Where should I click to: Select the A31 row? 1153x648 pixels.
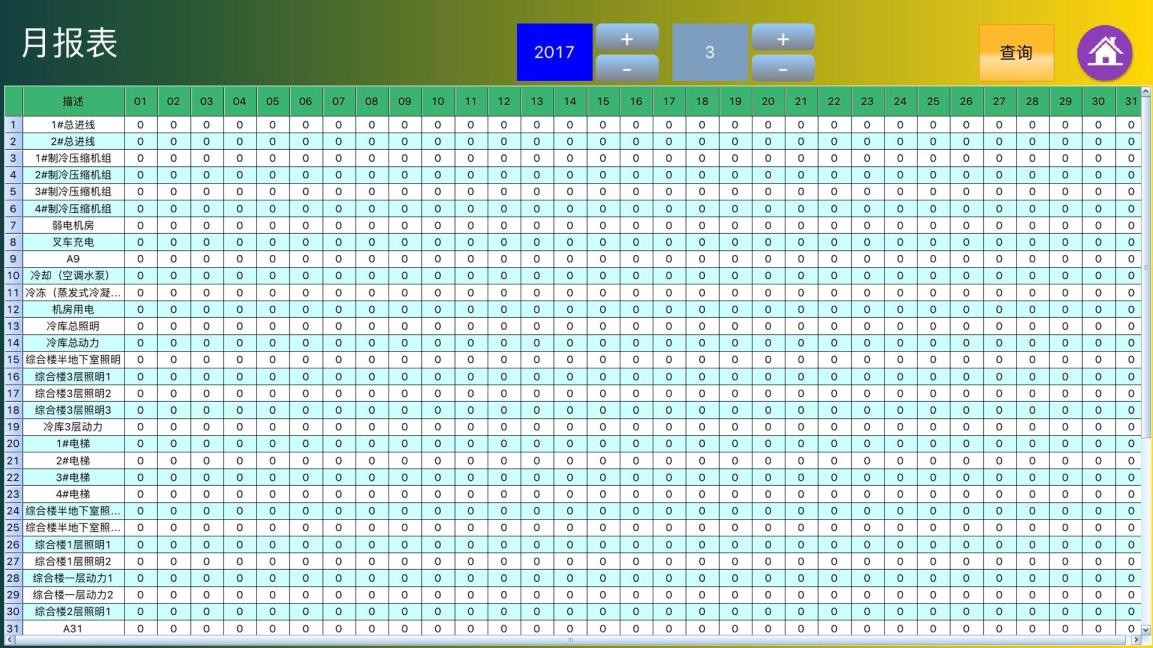click(573, 628)
